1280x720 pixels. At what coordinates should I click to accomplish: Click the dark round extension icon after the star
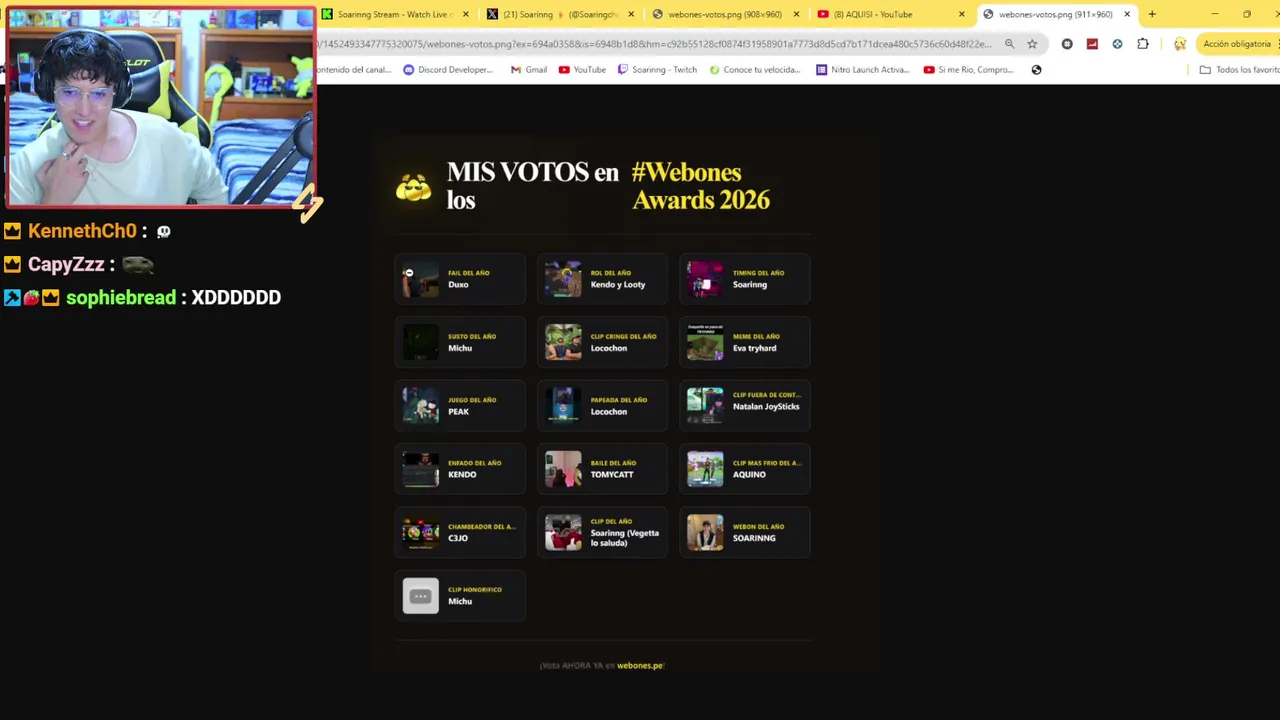1067,44
